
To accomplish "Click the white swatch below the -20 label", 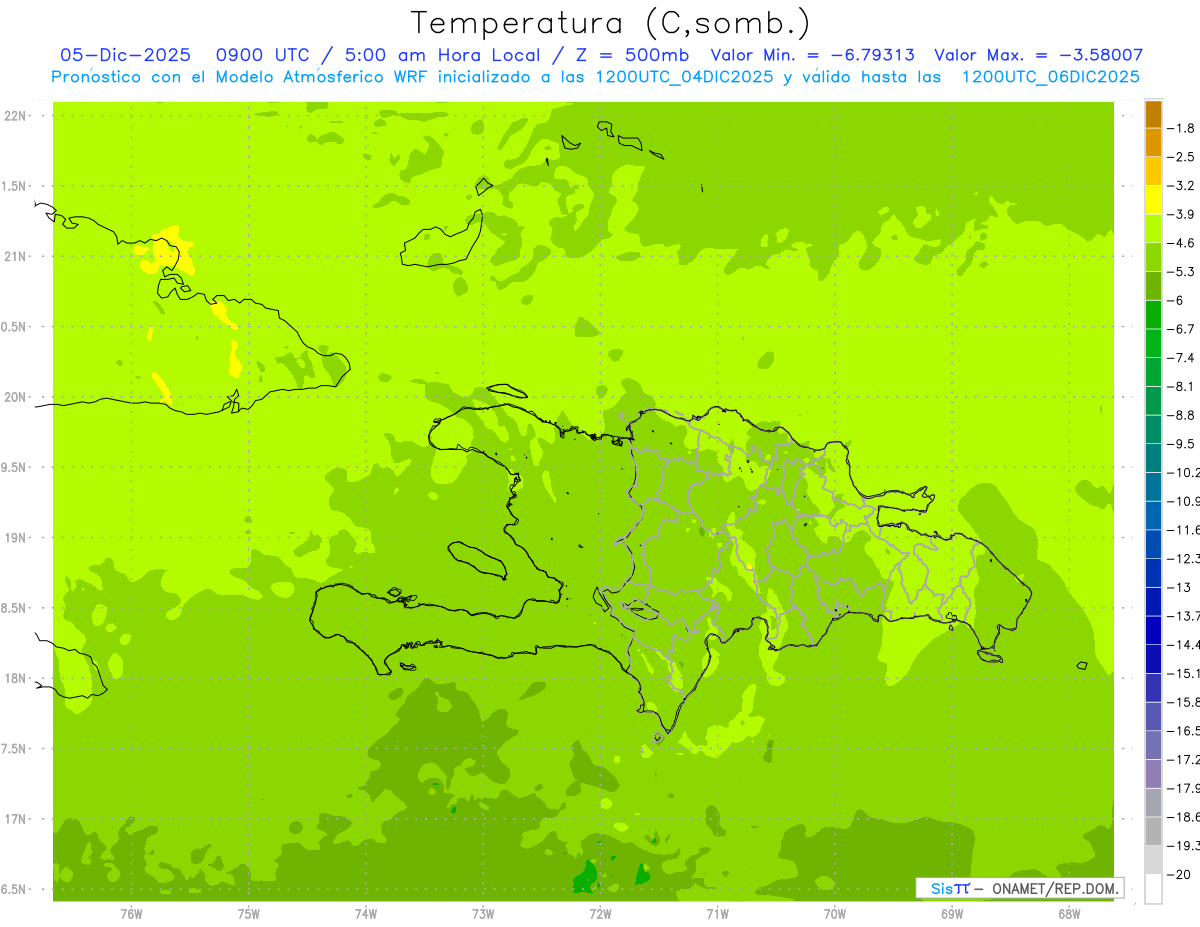I will coord(1153,889).
